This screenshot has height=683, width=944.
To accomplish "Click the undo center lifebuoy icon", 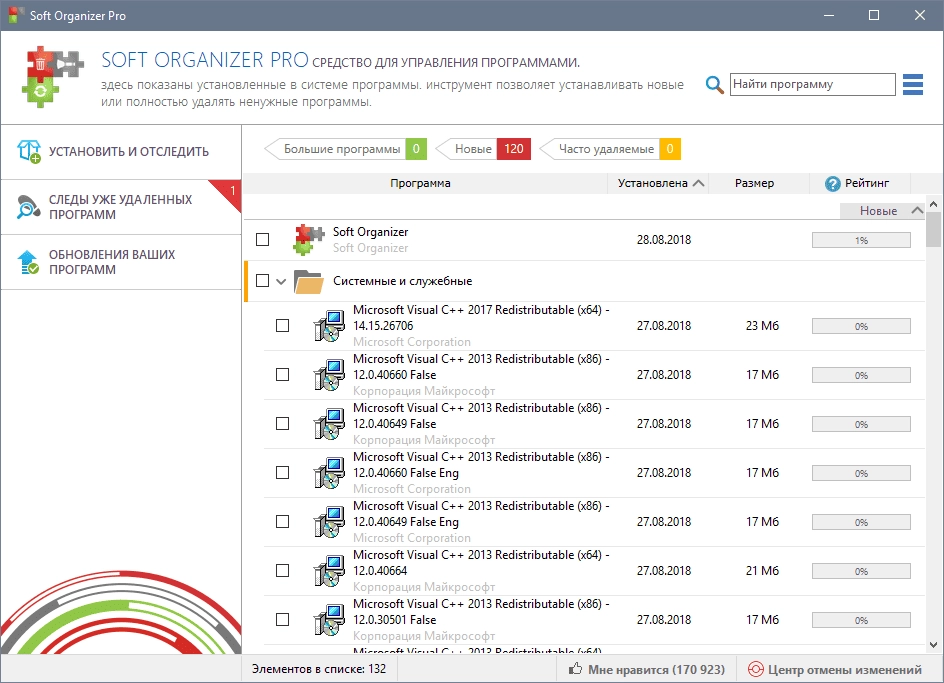I will (x=755, y=669).
